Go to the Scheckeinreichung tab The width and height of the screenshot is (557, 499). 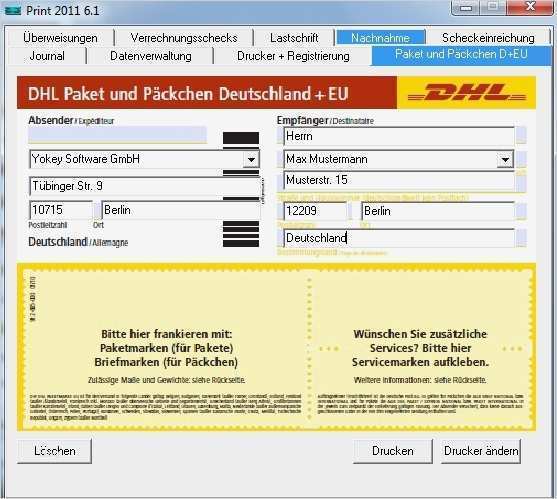click(x=488, y=38)
